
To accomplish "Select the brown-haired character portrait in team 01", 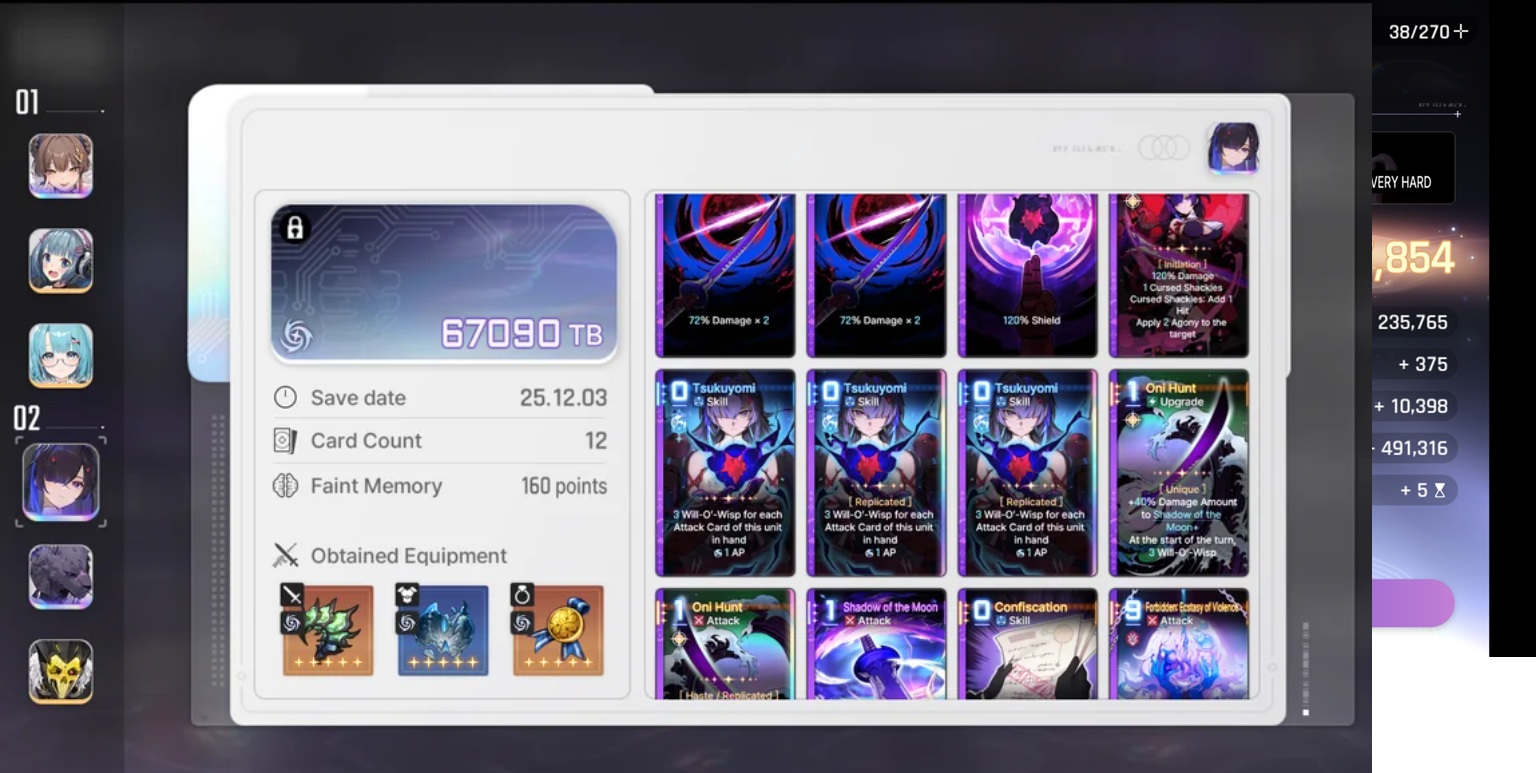I will pyautogui.click(x=61, y=166).
